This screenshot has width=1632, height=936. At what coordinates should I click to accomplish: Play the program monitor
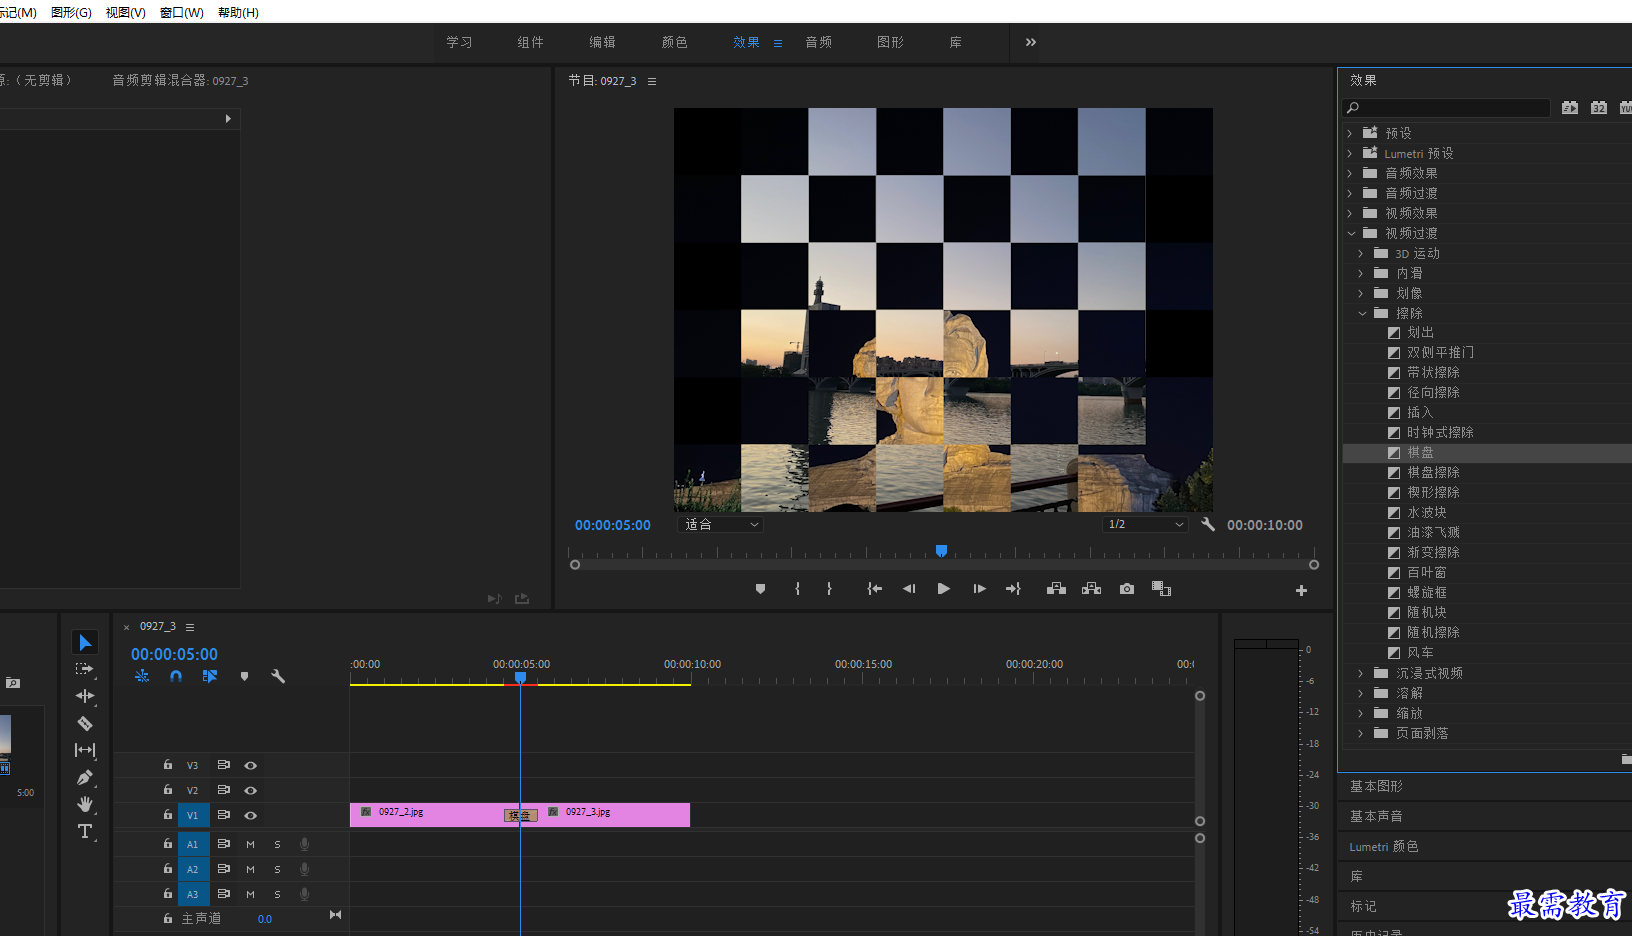click(x=943, y=589)
